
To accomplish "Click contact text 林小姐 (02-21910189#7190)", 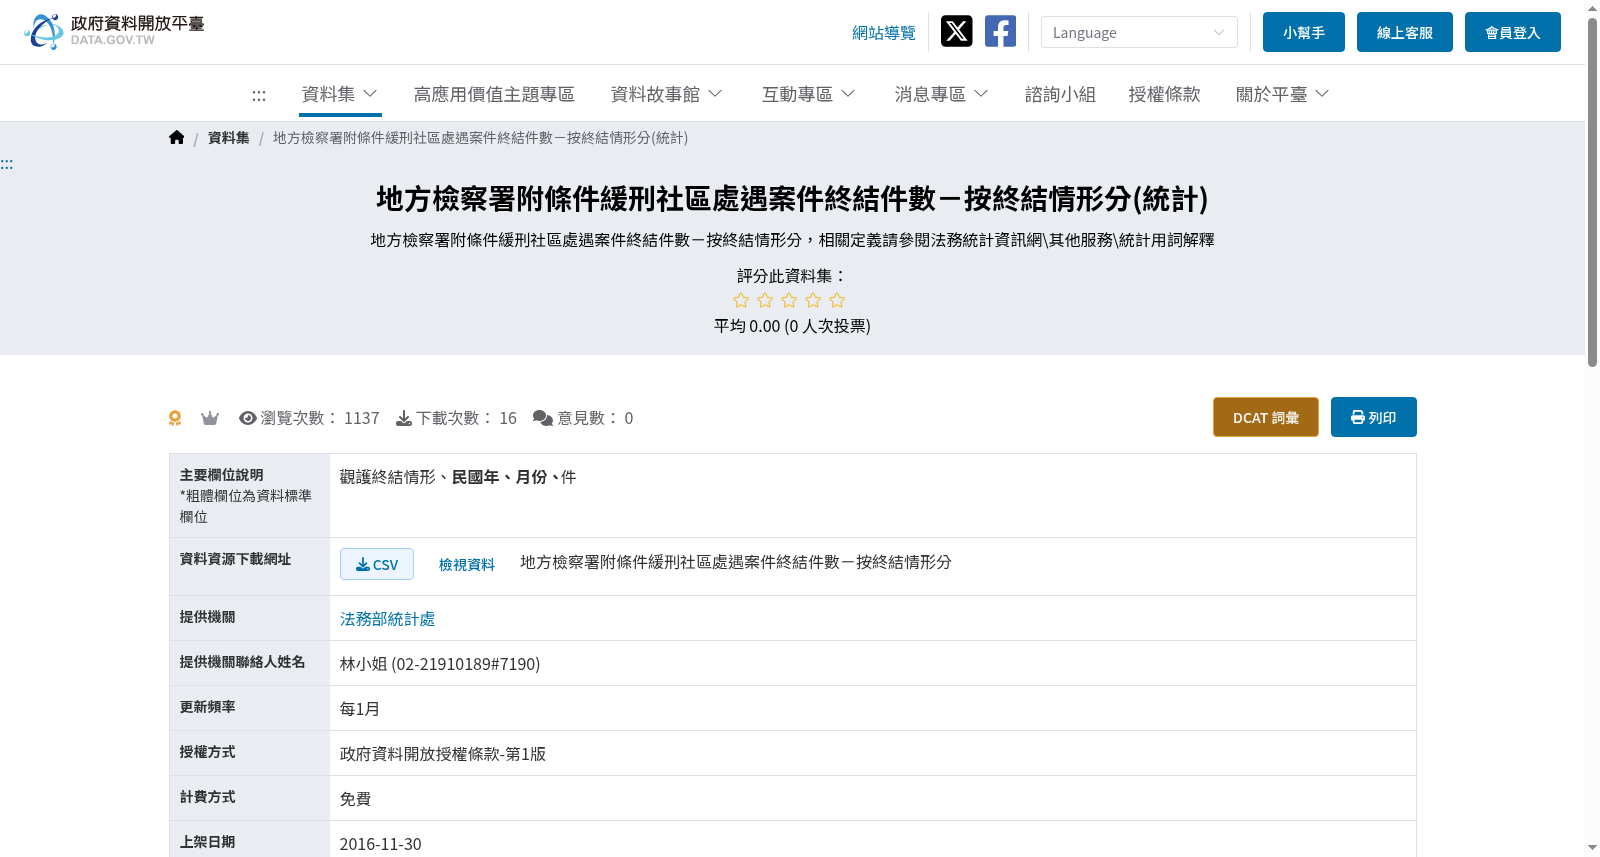I will [440, 664].
